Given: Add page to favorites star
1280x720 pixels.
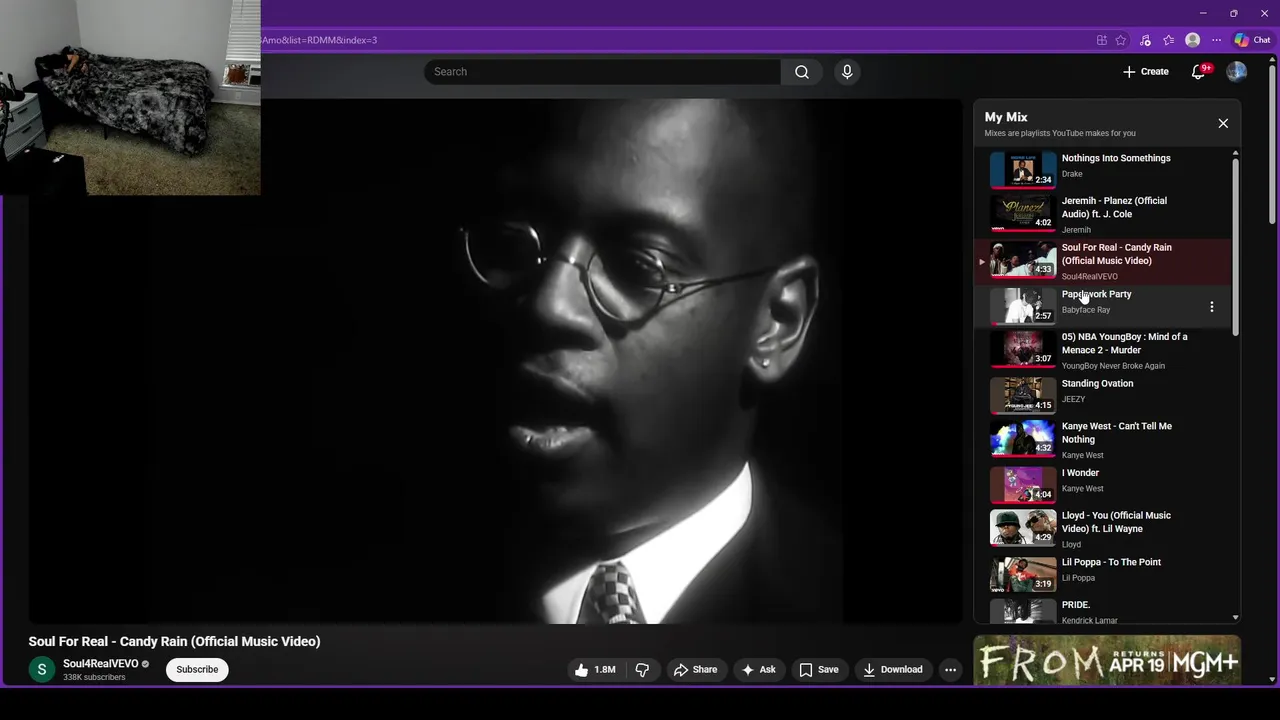Looking at the screenshot, I should point(1121,40).
